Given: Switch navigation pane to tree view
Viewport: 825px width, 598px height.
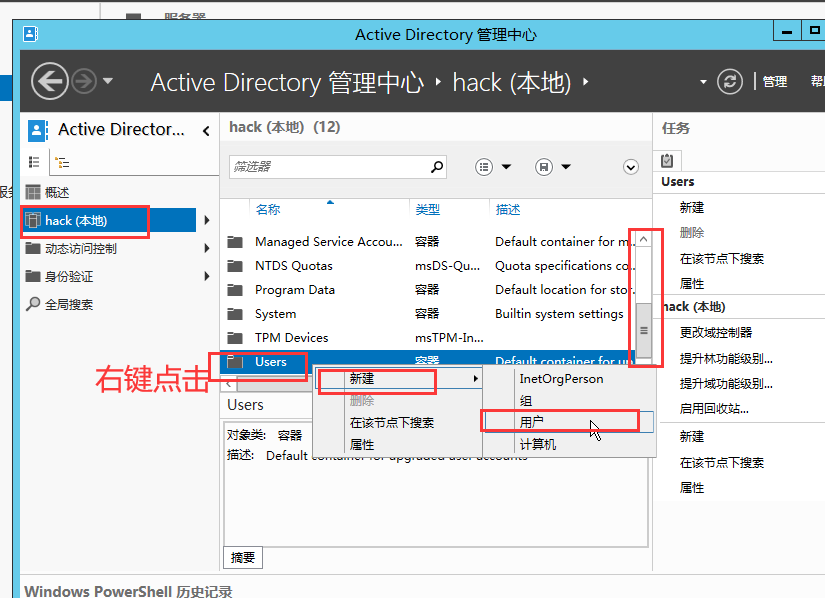Looking at the screenshot, I should click(x=62, y=163).
